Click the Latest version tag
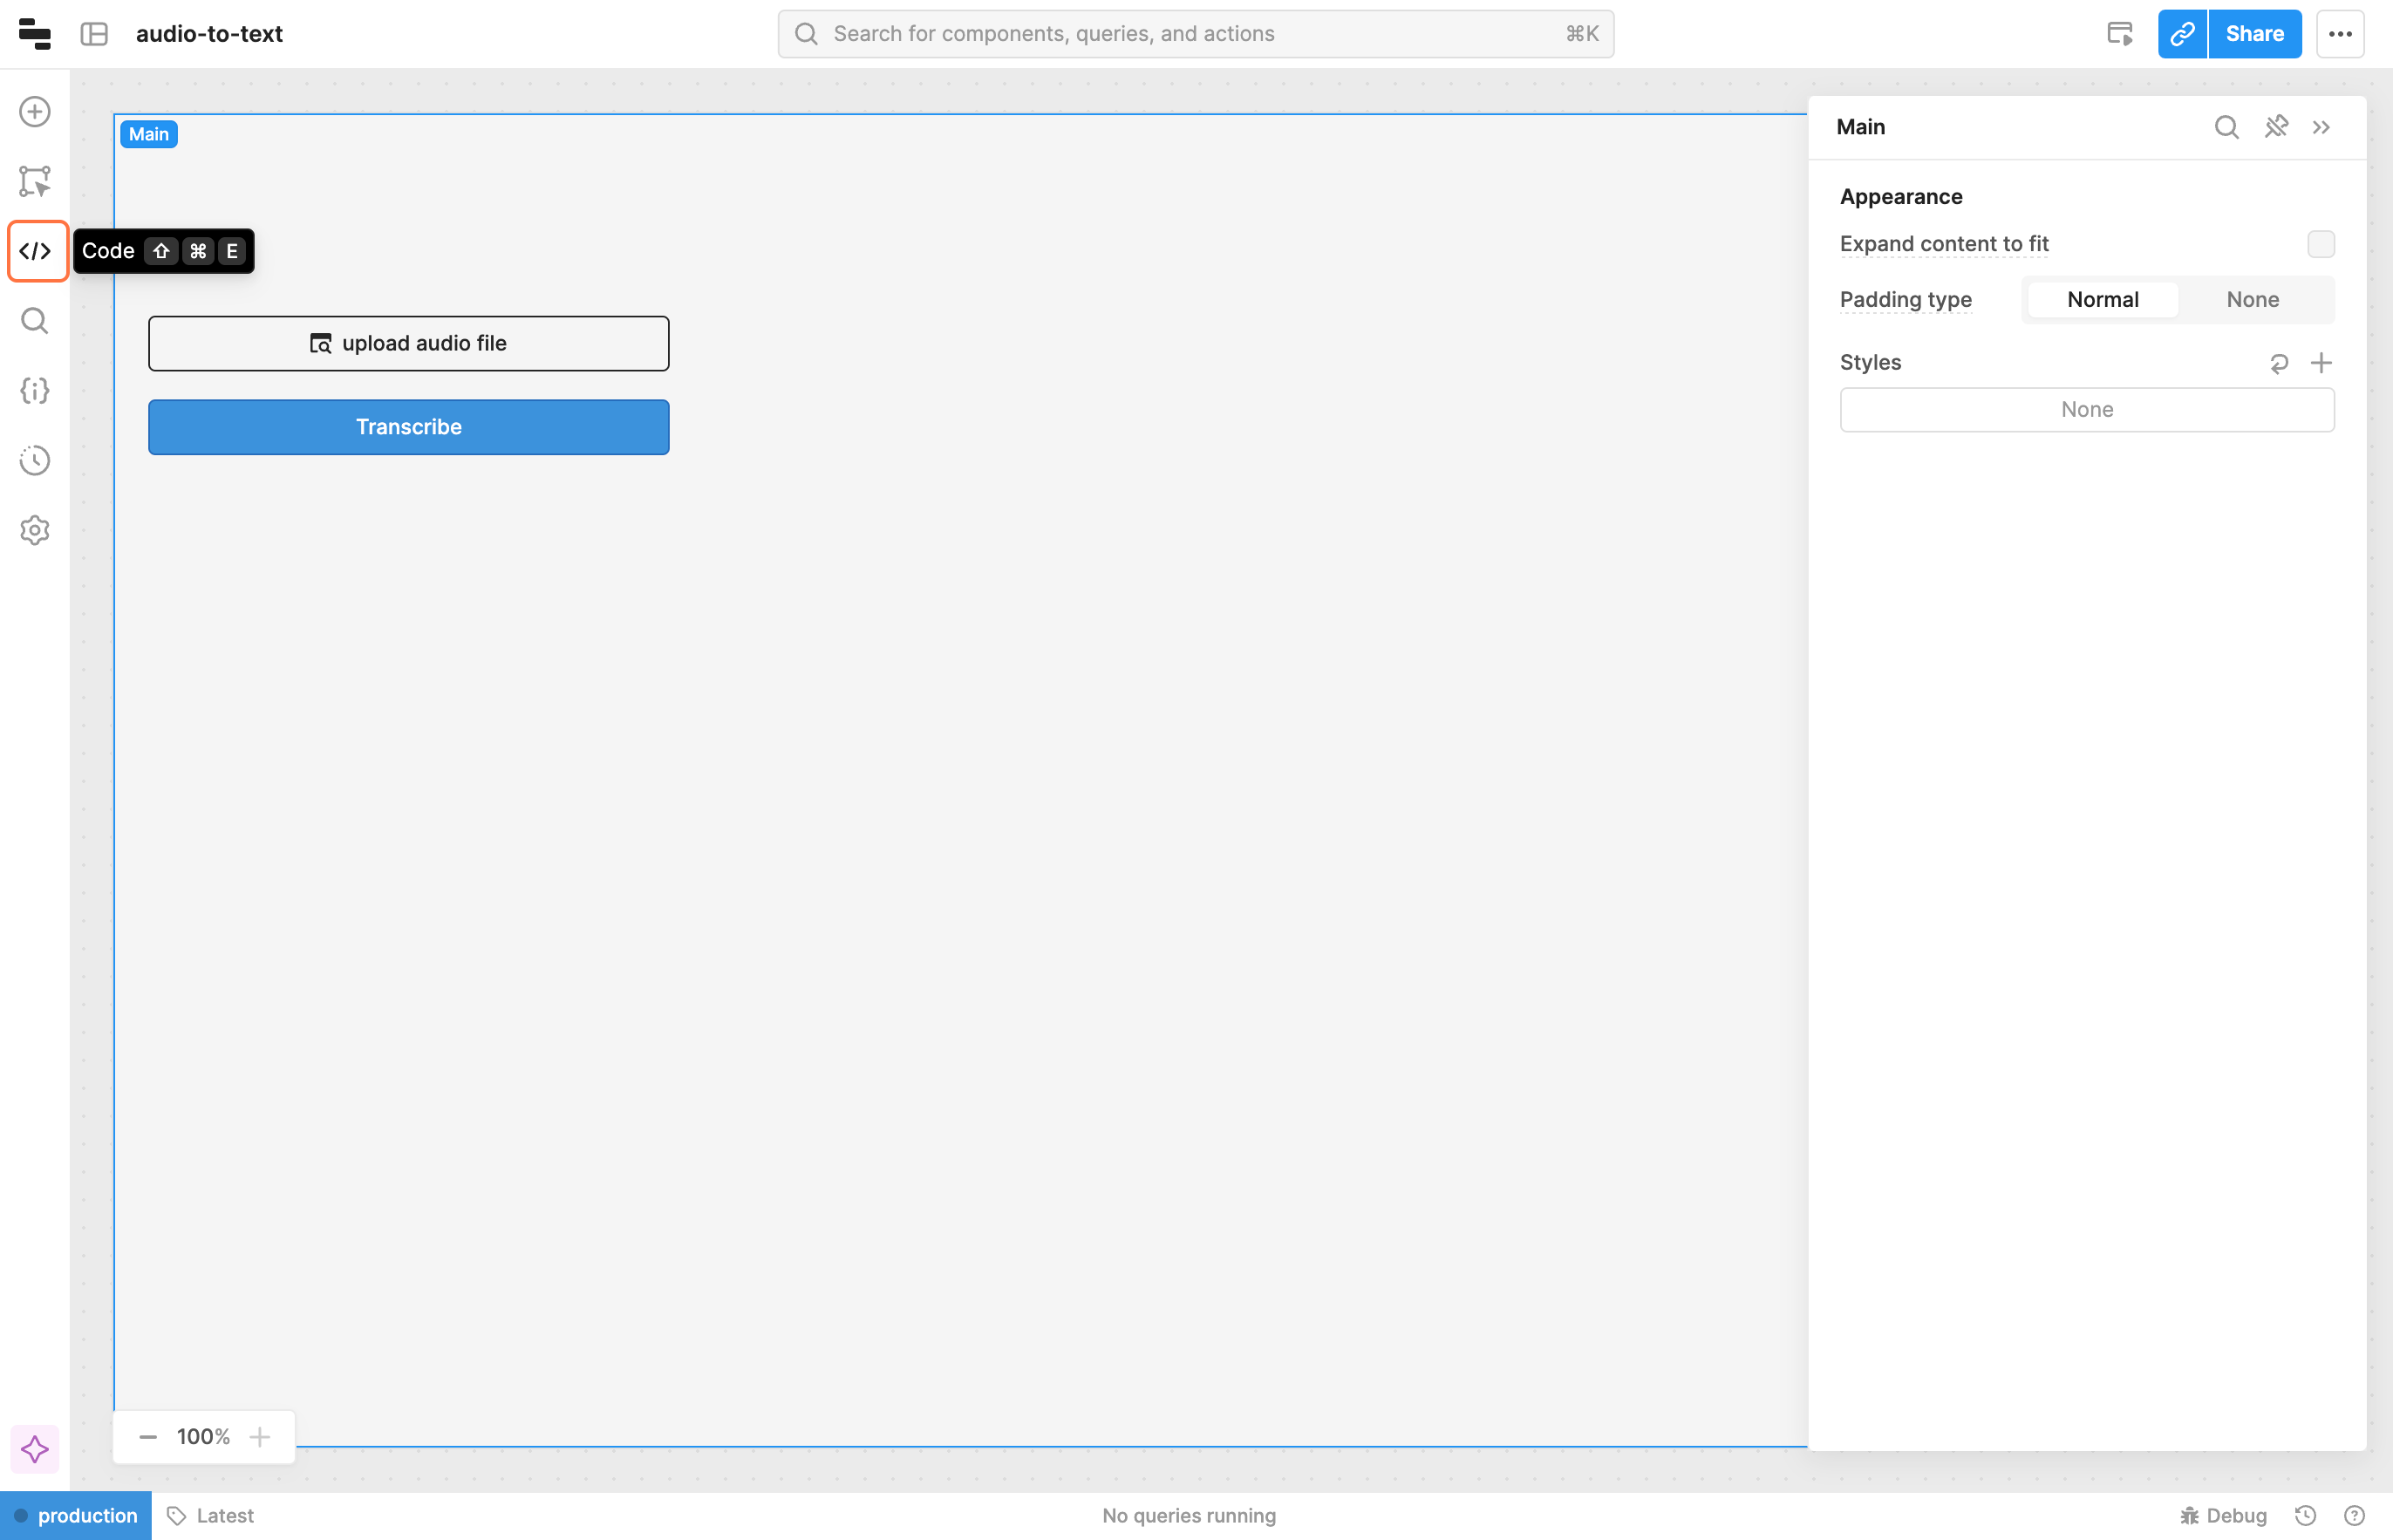 click(211, 1516)
